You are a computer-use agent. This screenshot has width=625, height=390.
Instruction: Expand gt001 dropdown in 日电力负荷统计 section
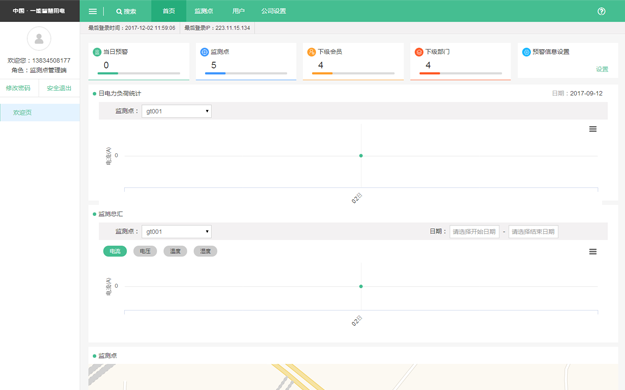point(177,111)
